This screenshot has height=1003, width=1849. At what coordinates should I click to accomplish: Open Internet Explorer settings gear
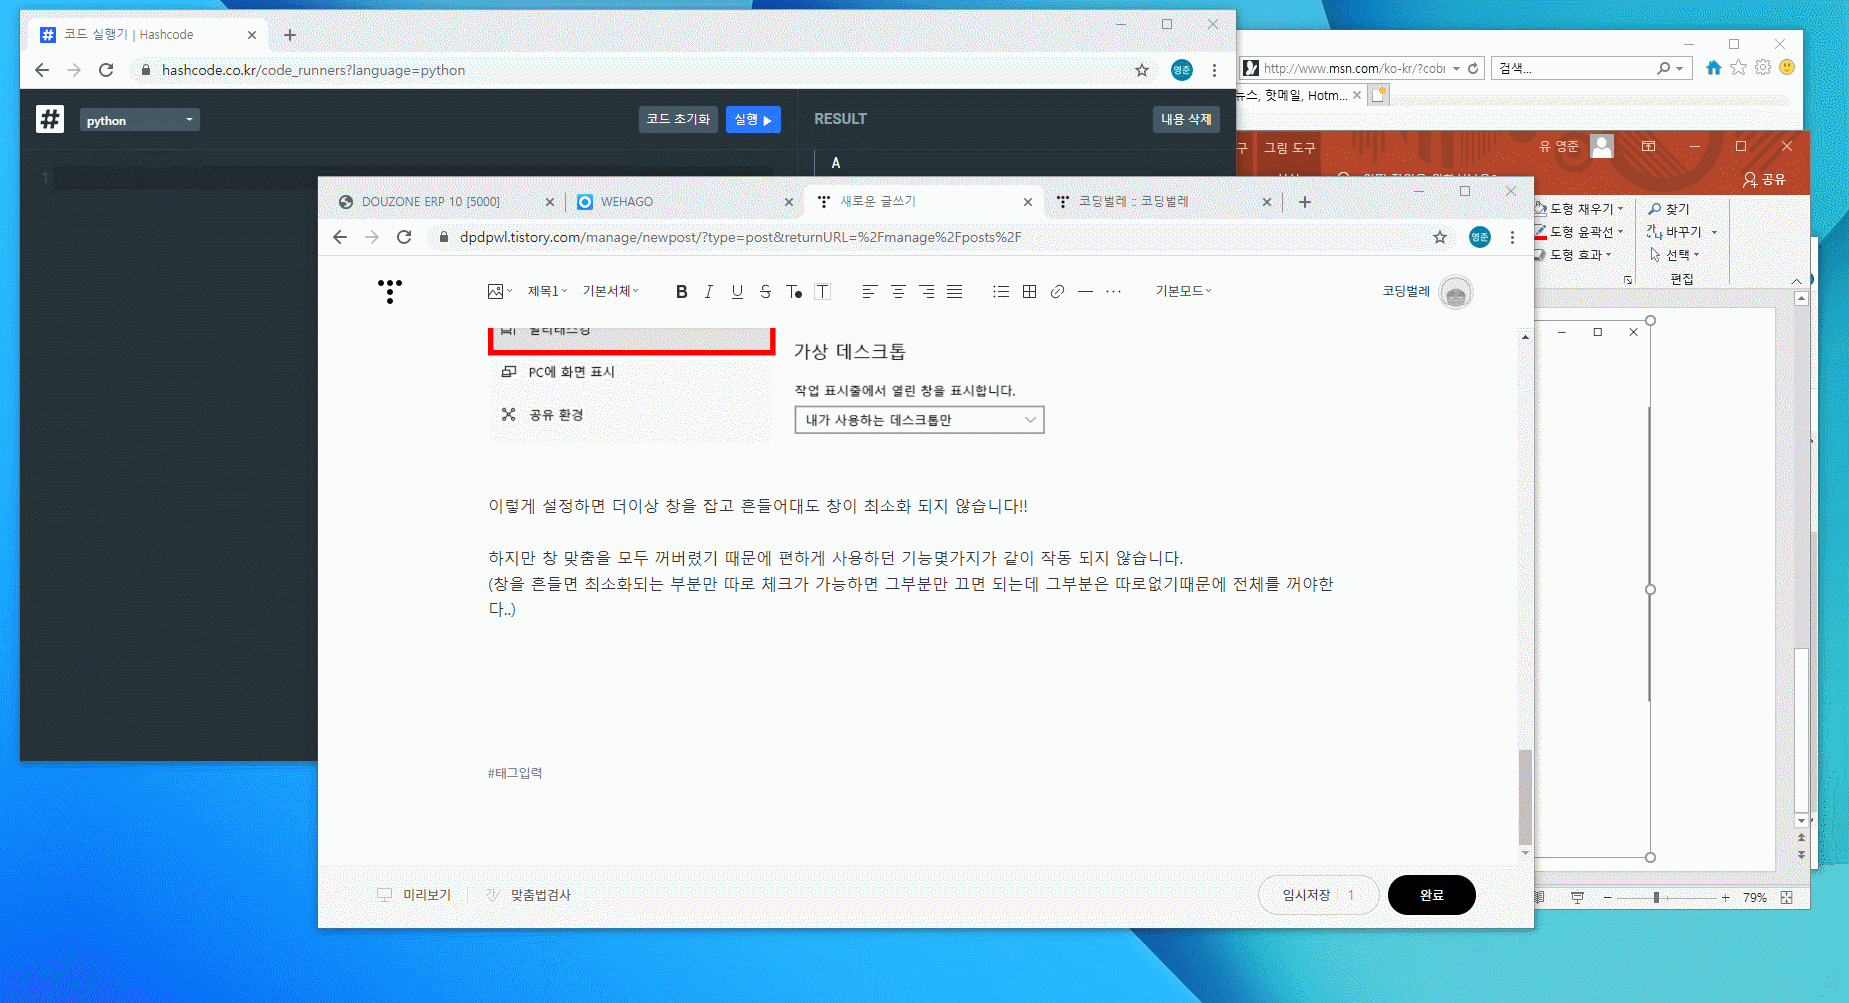[x=1763, y=67]
